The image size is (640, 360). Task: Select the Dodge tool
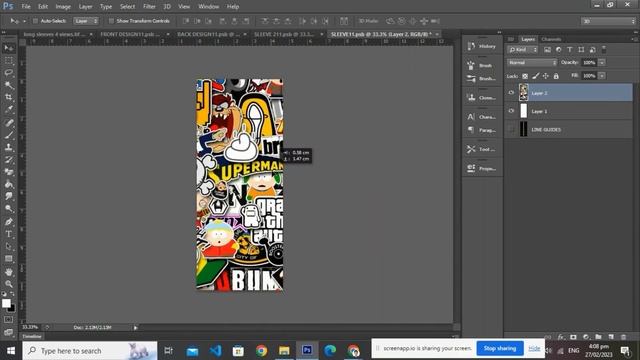click(x=9, y=209)
